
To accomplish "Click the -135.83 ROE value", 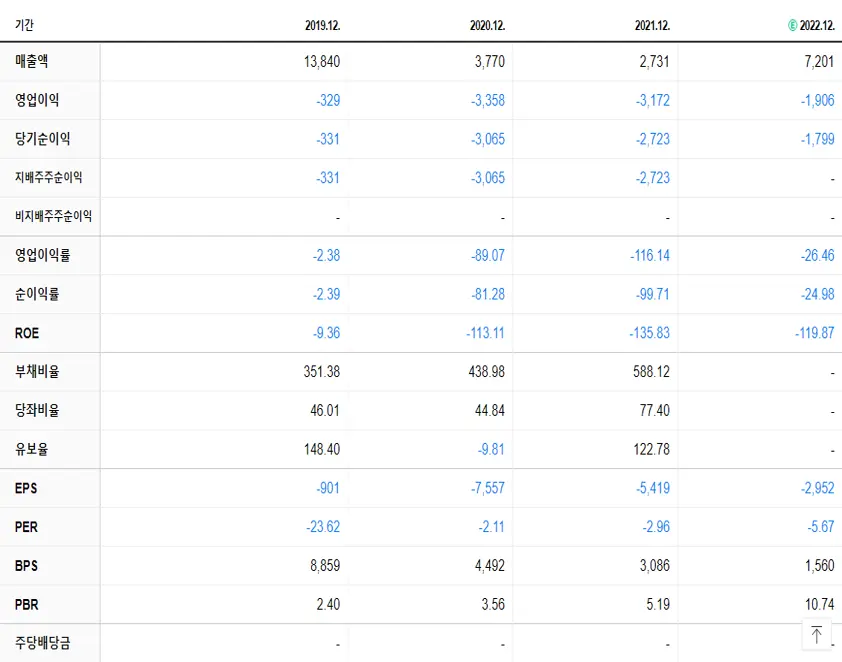I will point(650,333).
